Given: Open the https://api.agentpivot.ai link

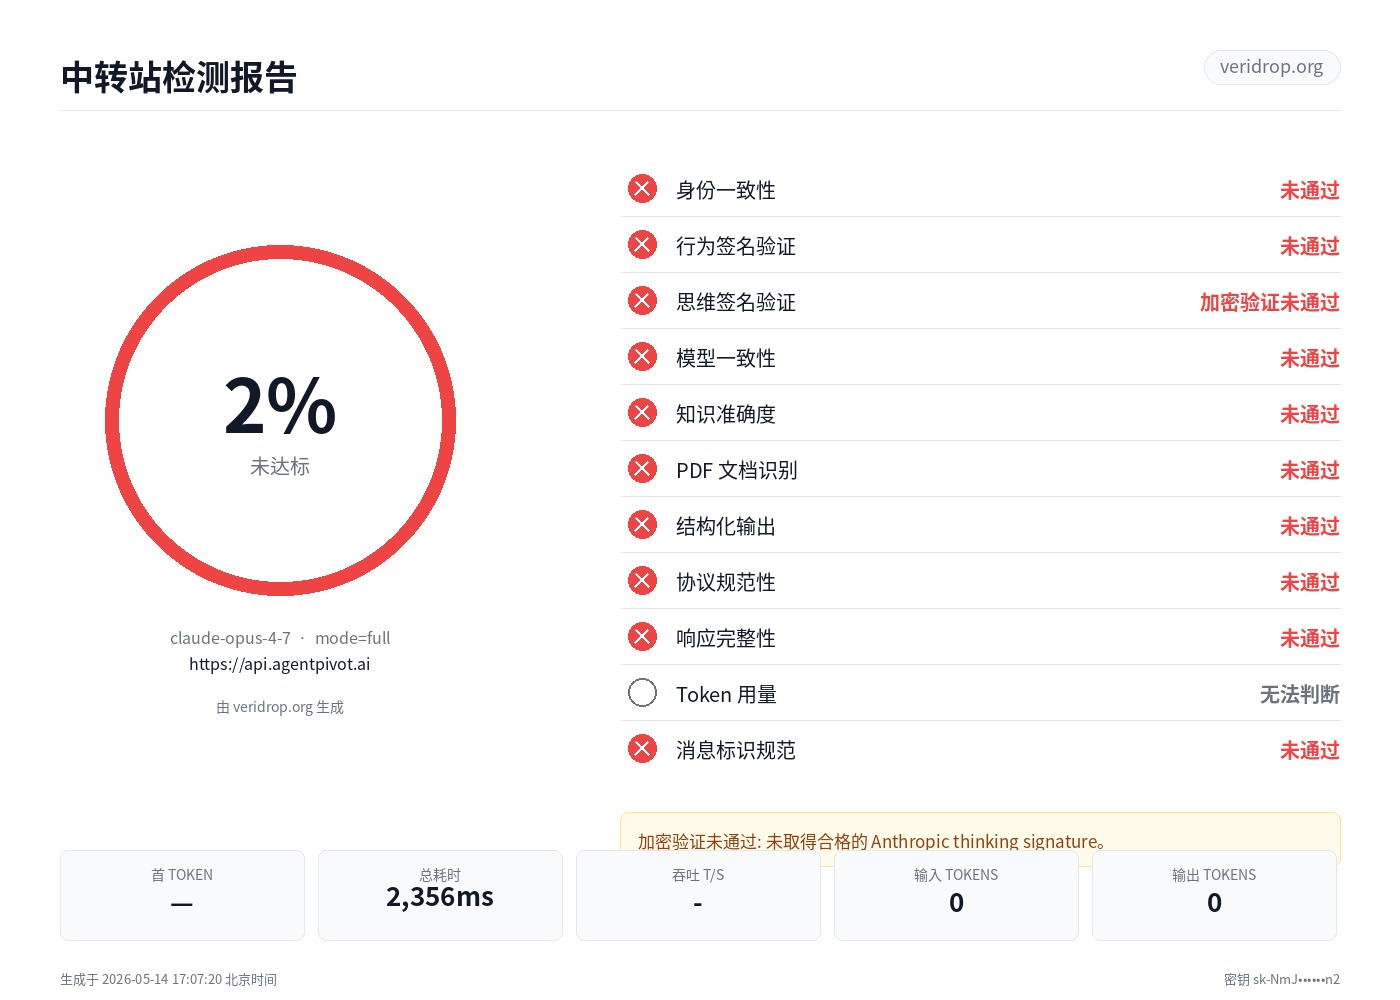Looking at the screenshot, I should (280, 664).
